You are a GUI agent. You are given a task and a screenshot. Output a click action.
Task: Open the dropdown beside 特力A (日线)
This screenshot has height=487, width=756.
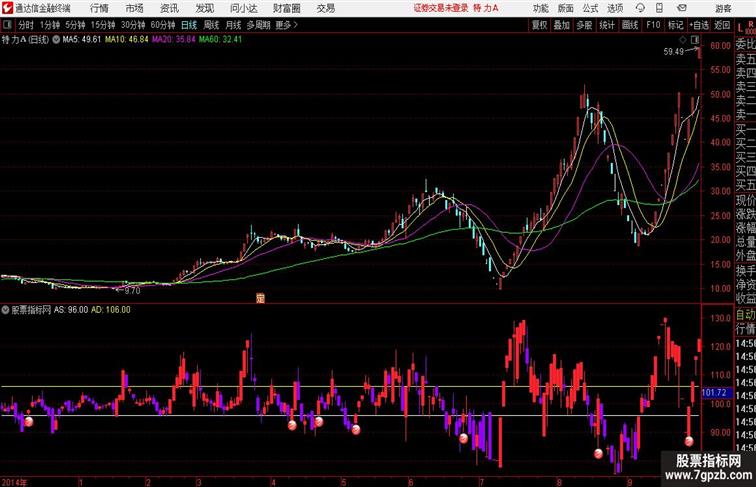pos(56,40)
